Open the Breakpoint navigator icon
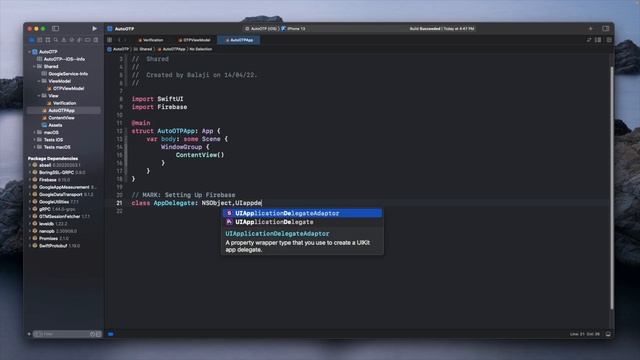Viewport: 640px width, 360px height. [x=87, y=40]
